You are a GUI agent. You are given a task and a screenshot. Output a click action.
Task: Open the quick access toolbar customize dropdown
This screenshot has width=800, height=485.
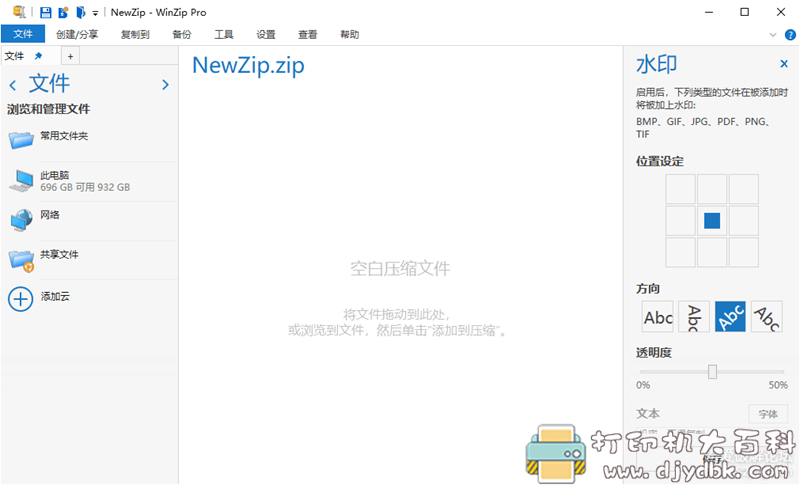[x=95, y=13]
